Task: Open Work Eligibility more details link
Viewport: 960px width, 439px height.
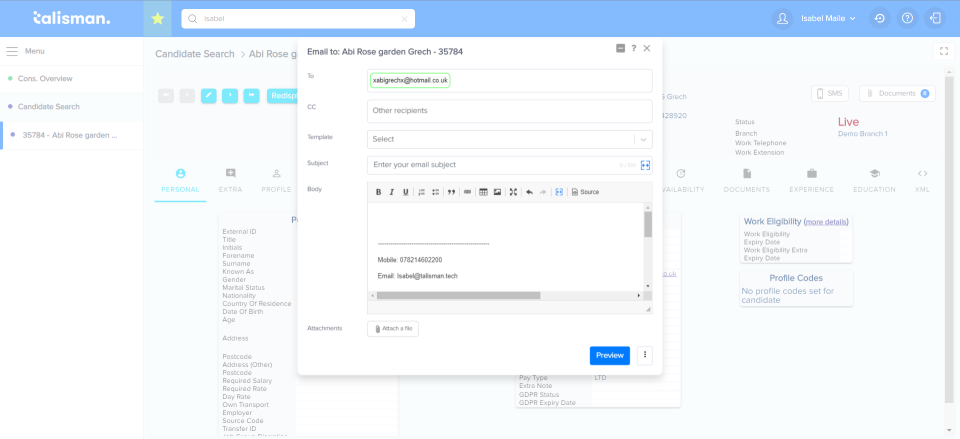Action: [826, 222]
